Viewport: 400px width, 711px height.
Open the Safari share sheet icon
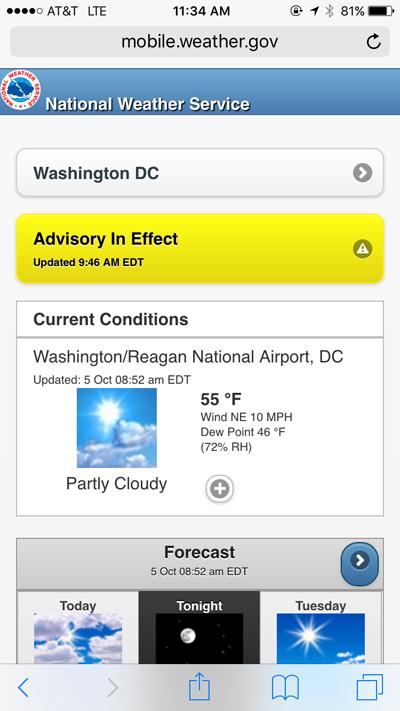click(200, 687)
